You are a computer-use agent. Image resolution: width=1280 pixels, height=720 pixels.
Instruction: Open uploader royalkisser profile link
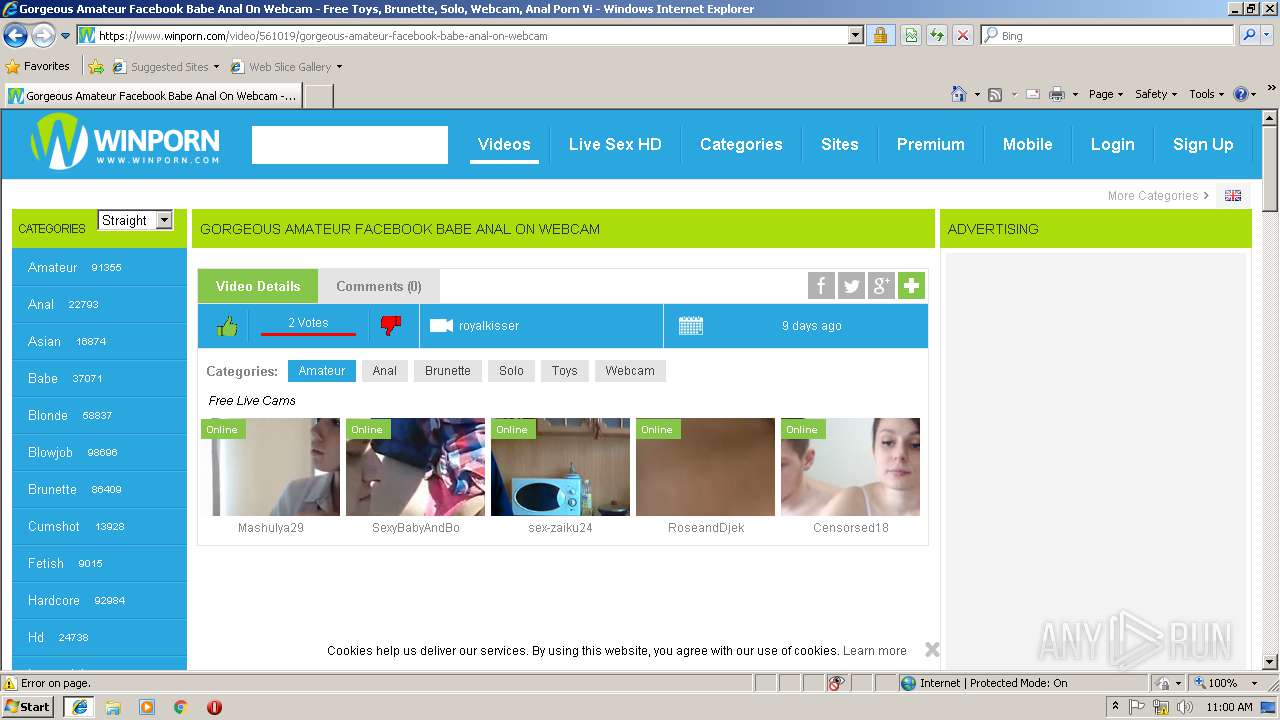coord(489,326)
